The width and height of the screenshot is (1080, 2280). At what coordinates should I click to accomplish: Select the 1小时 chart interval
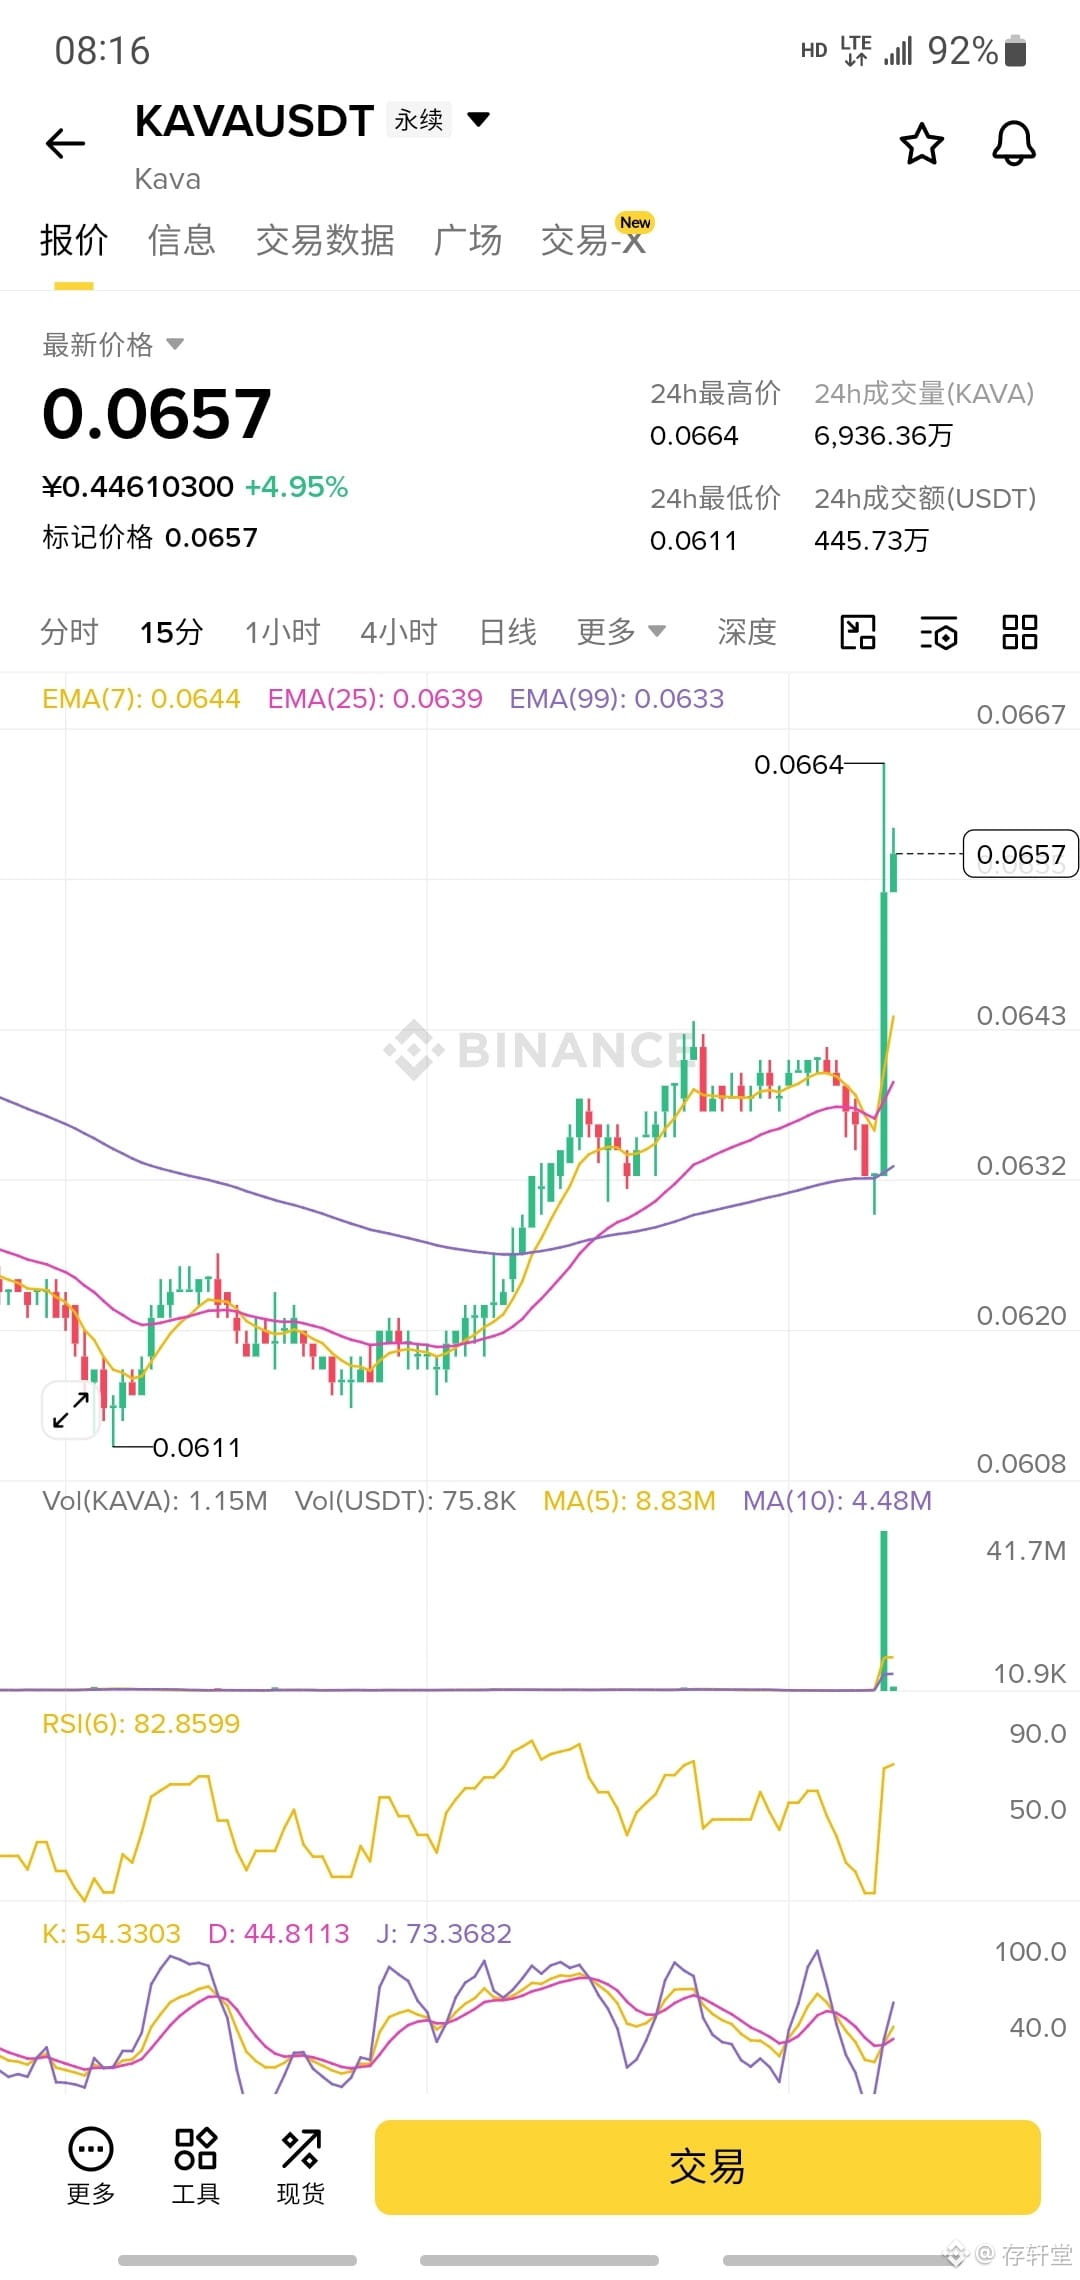click(282, 632)
